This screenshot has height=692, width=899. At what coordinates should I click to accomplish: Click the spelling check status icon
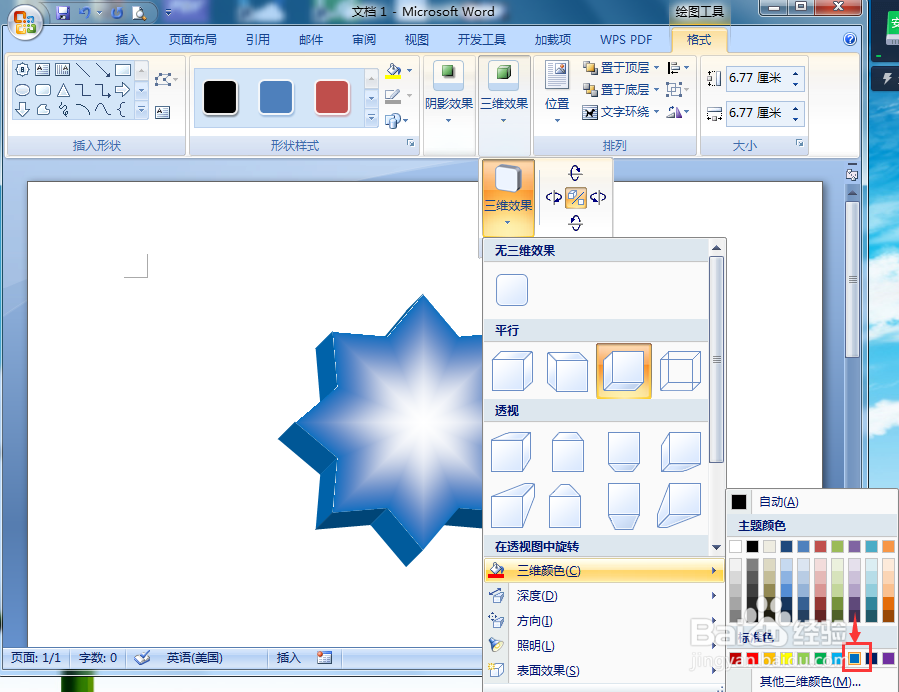(x=142, y=658)
